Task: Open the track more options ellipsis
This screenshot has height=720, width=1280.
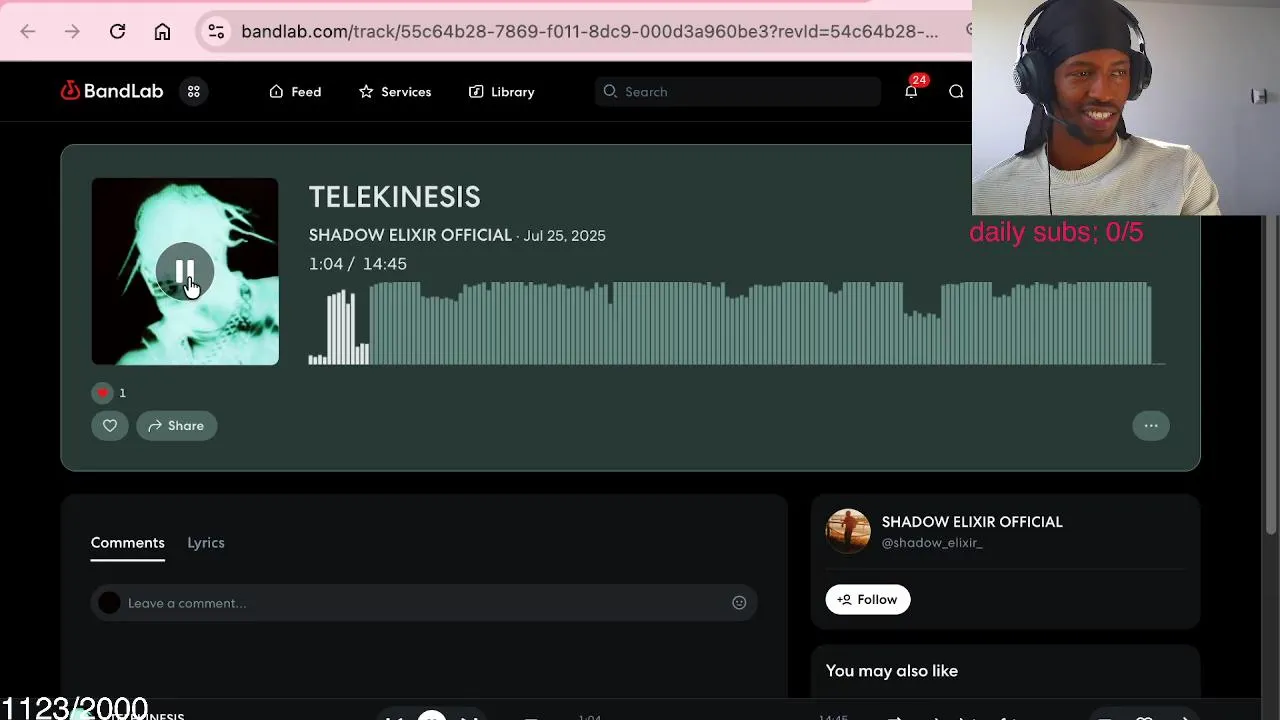Action: coord(1151,426)
